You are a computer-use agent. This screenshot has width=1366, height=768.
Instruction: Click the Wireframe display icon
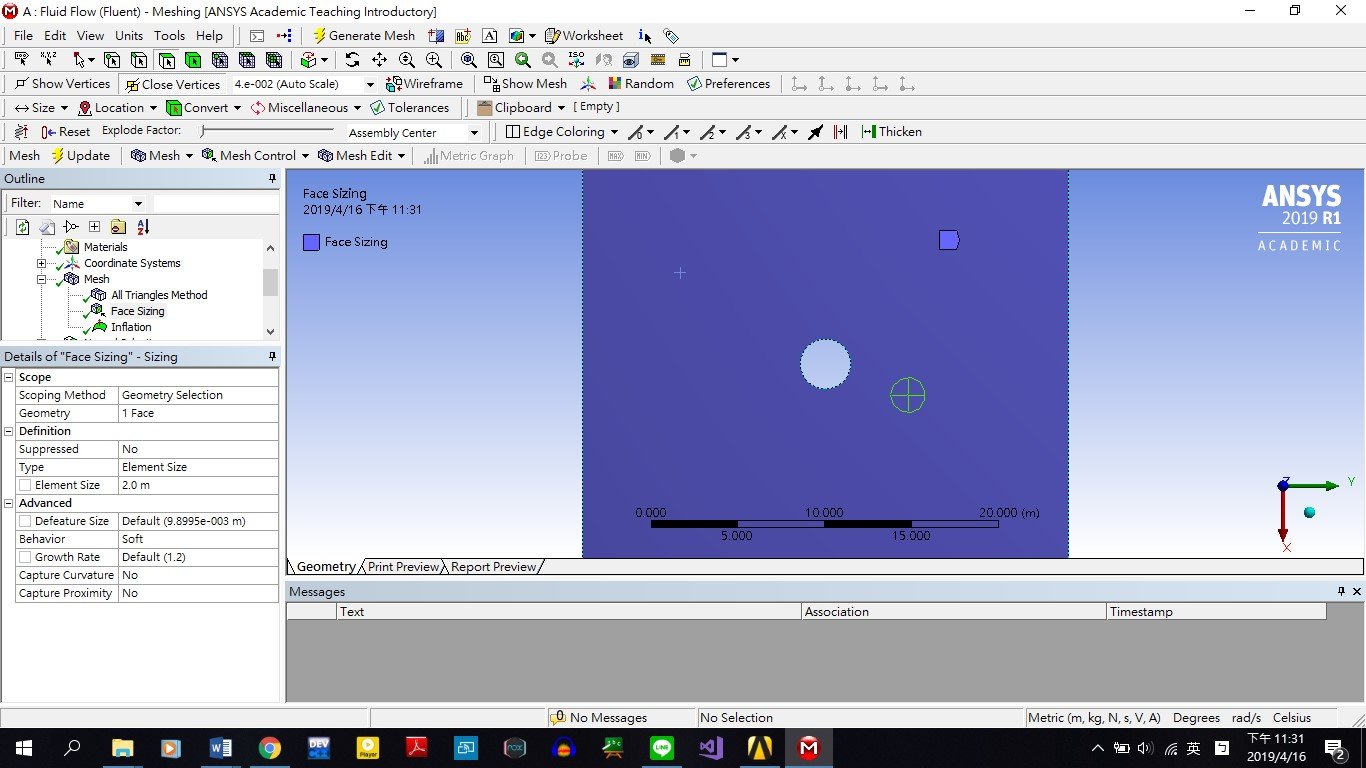pos(394,84)
